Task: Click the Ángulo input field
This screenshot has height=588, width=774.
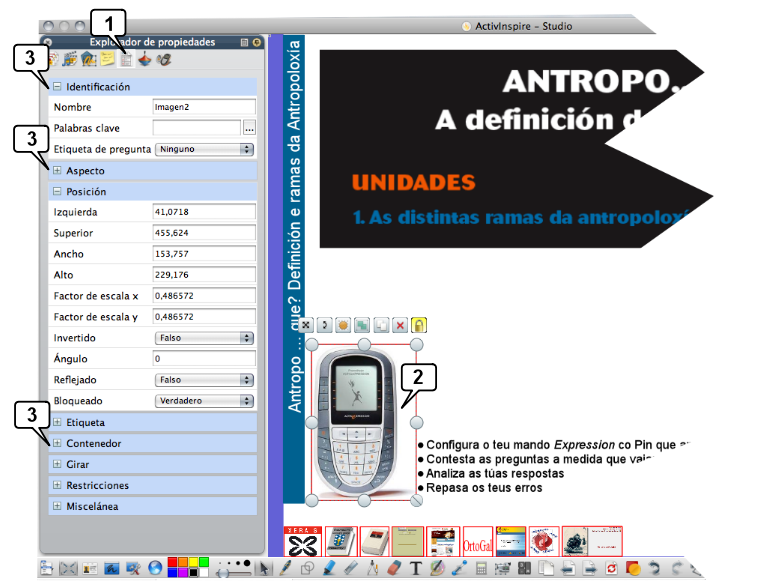Action: pyautogui.click(x=204, y=358)
